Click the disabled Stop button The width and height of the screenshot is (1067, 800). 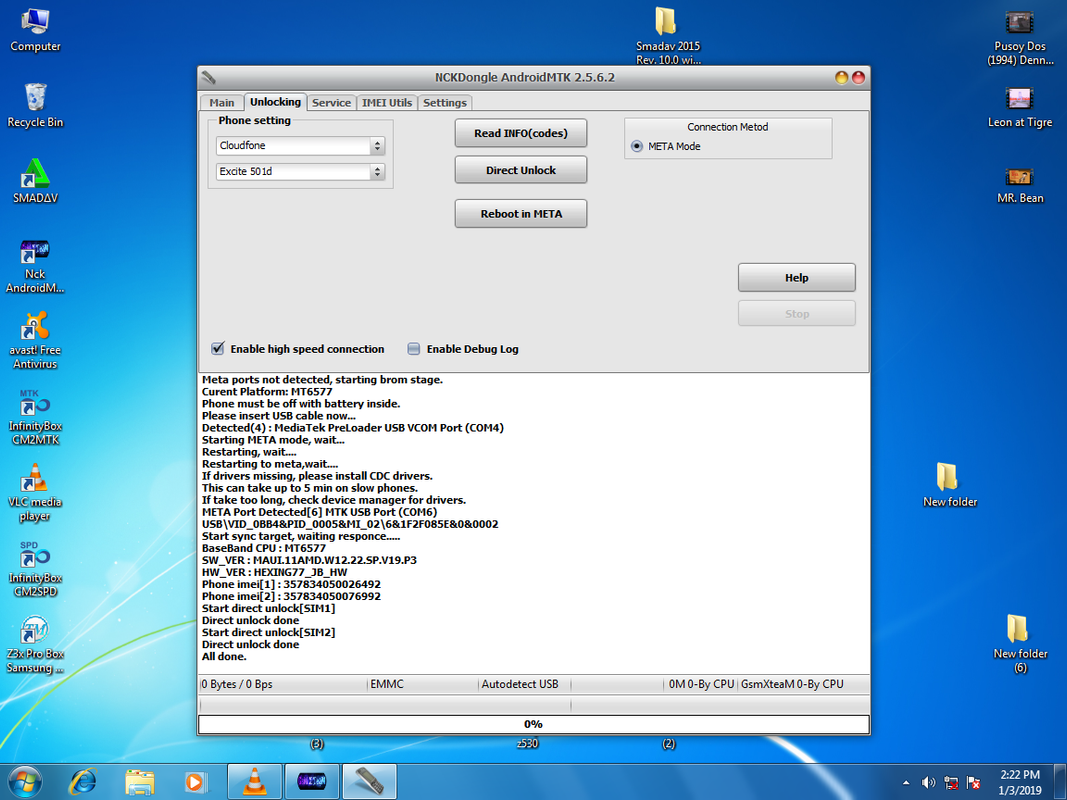(797, 314)
